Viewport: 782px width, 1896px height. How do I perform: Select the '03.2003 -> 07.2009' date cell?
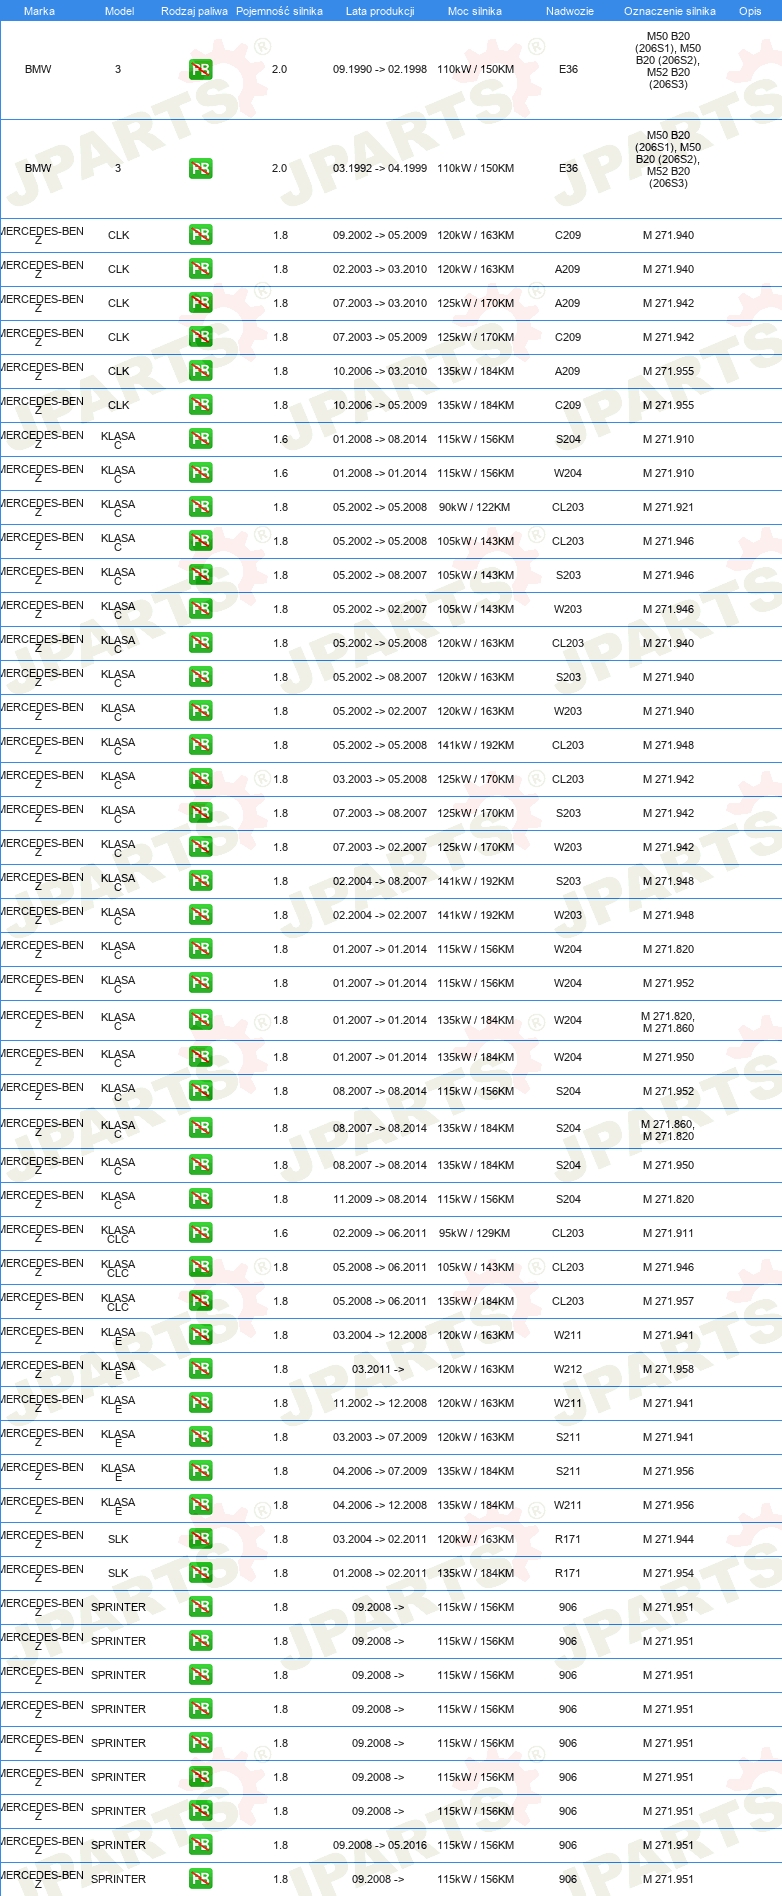point(380,1437)
